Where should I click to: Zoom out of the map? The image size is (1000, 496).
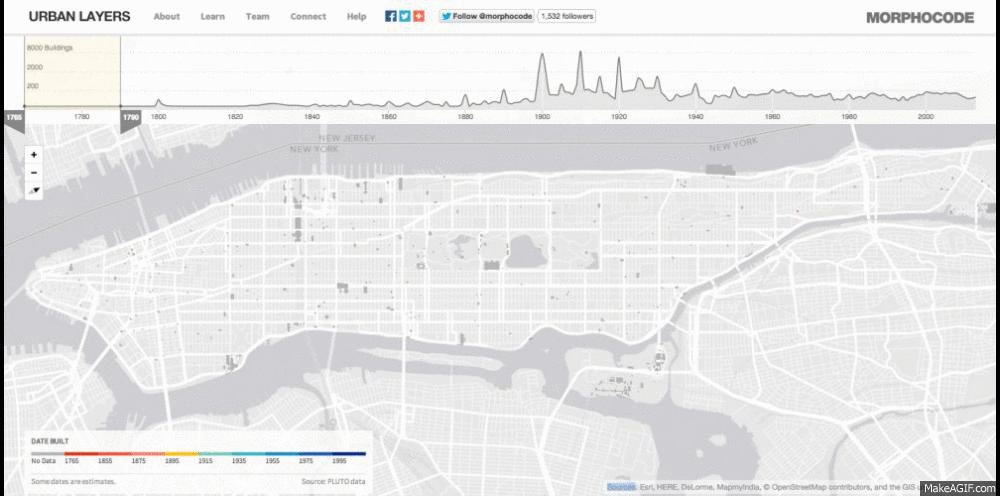tap(34, 172)
